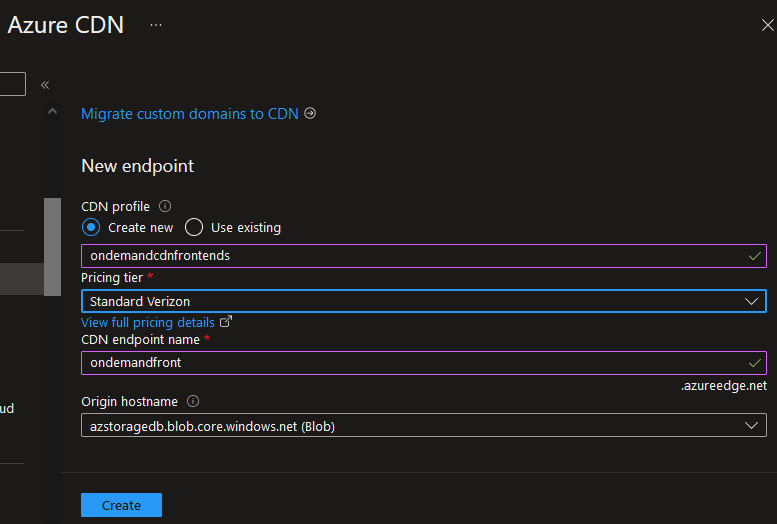Open the Pricing tier dropdown
777x524 pixels.
pyautogui.click(x=424, y=301)
